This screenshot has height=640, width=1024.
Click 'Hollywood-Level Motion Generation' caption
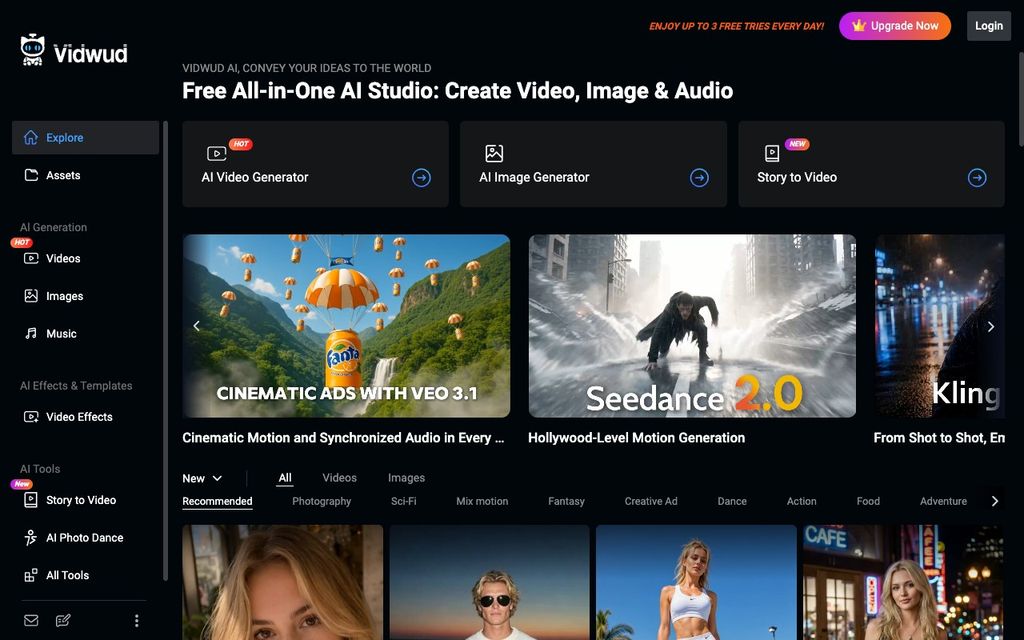tap(637, 438)
